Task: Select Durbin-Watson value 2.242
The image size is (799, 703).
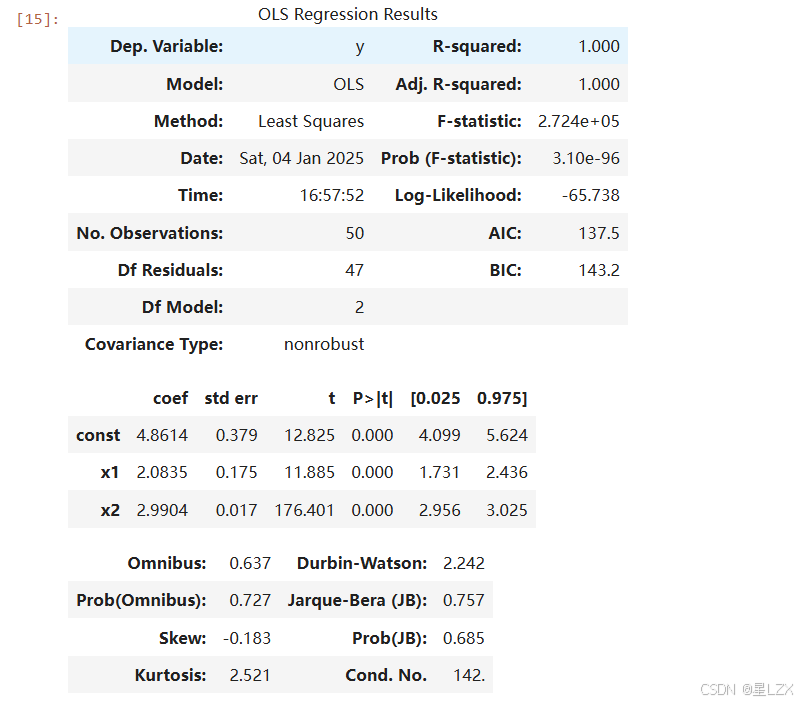Action: coord(464,563)
